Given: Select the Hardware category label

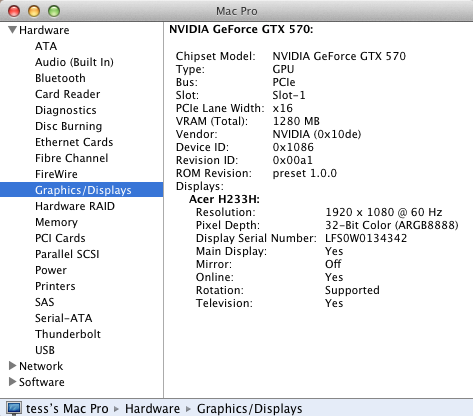Looking at the screenshot, I should point(44,30).
